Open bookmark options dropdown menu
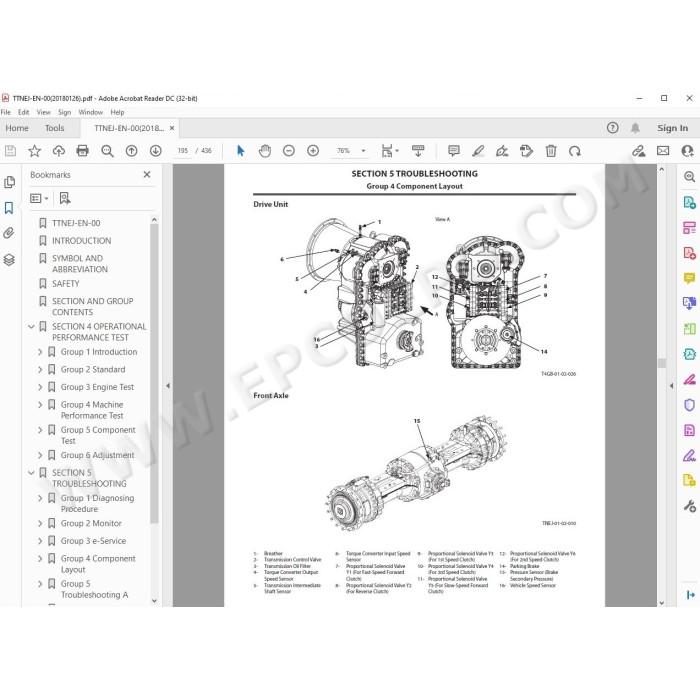Viewport: 700px width, 700px height. click(x=39, y=198)
